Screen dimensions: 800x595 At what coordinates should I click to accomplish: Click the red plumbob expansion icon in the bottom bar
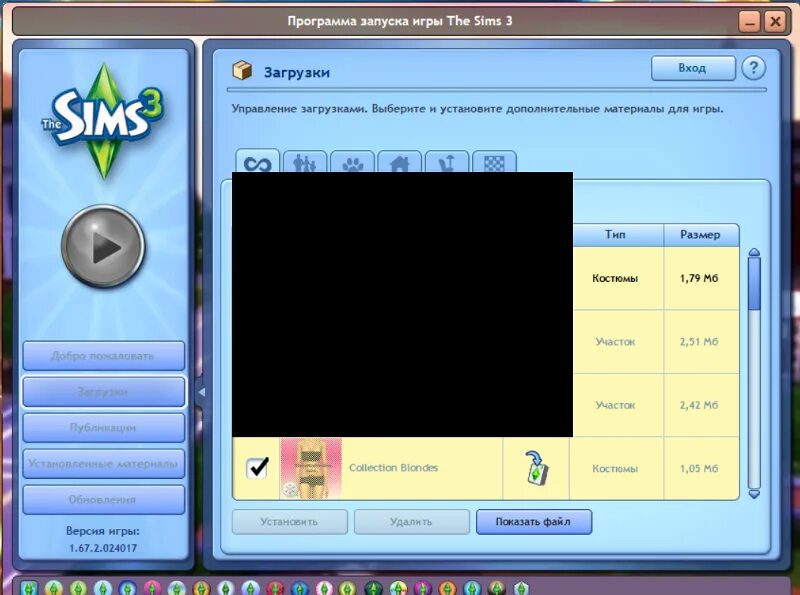(x=275, y=588)
